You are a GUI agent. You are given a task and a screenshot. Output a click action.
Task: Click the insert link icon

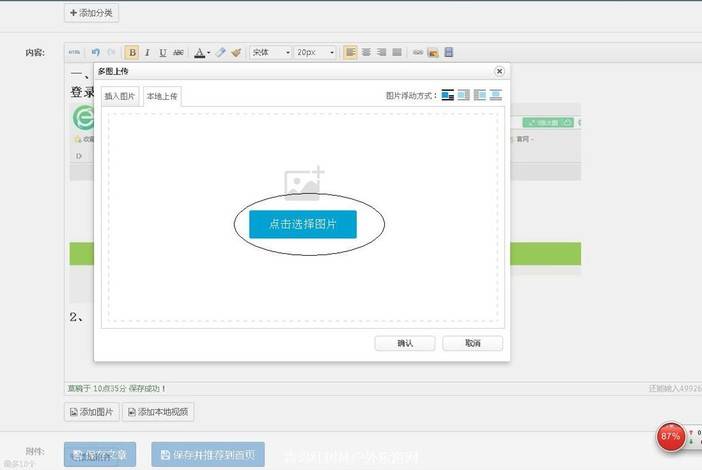pos(417,52)
